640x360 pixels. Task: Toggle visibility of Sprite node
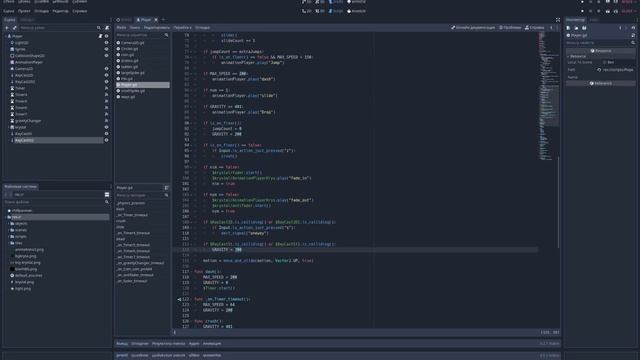tap(107, 49)
